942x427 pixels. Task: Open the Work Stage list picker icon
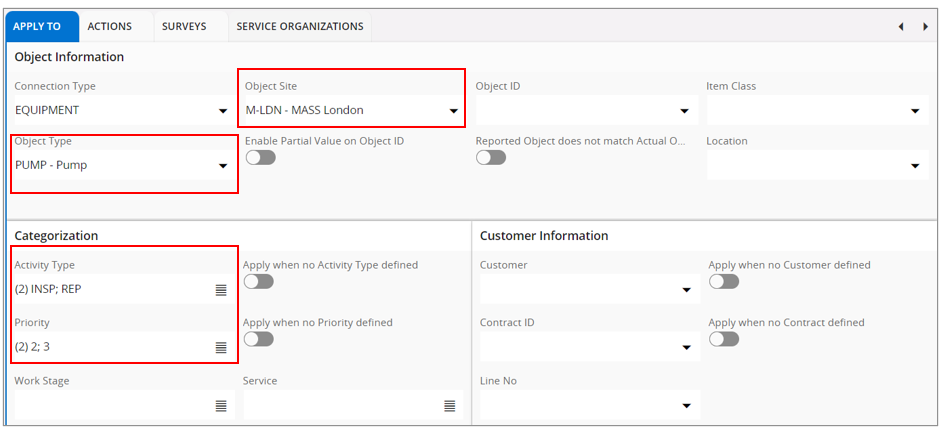tap(221, 406)
